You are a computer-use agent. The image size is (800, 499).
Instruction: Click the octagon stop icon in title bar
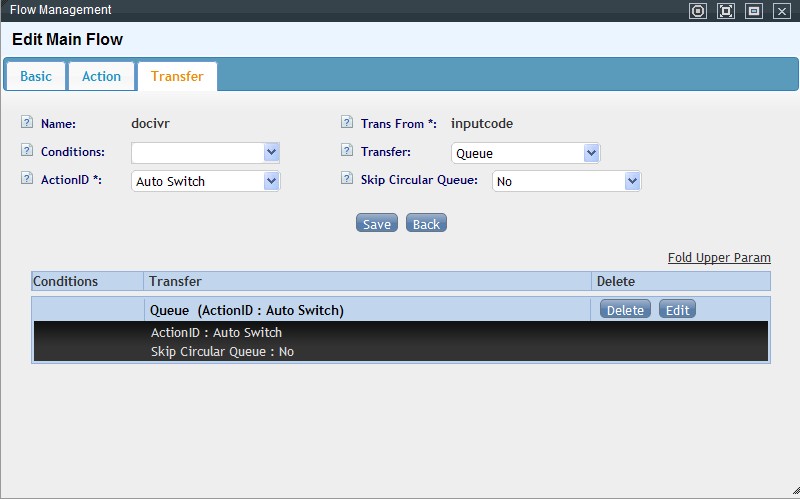coord(698,11)
